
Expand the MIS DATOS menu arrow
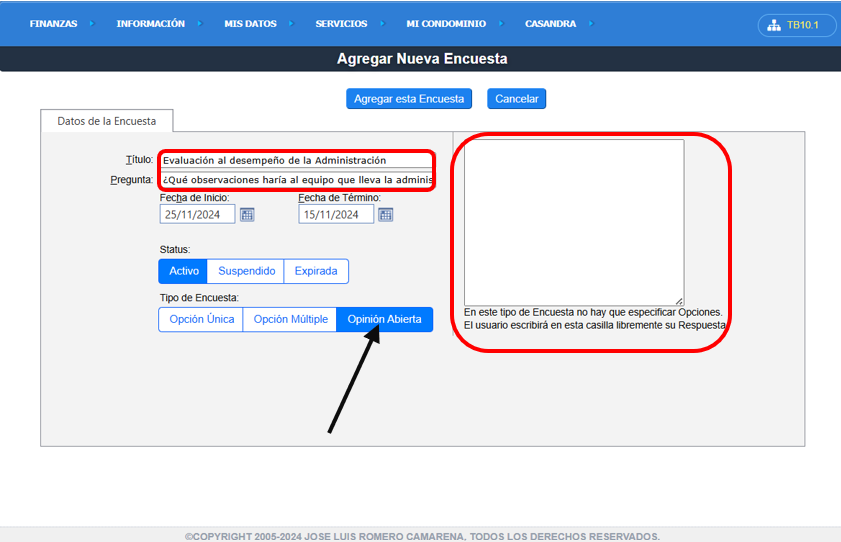pos(290,24)
